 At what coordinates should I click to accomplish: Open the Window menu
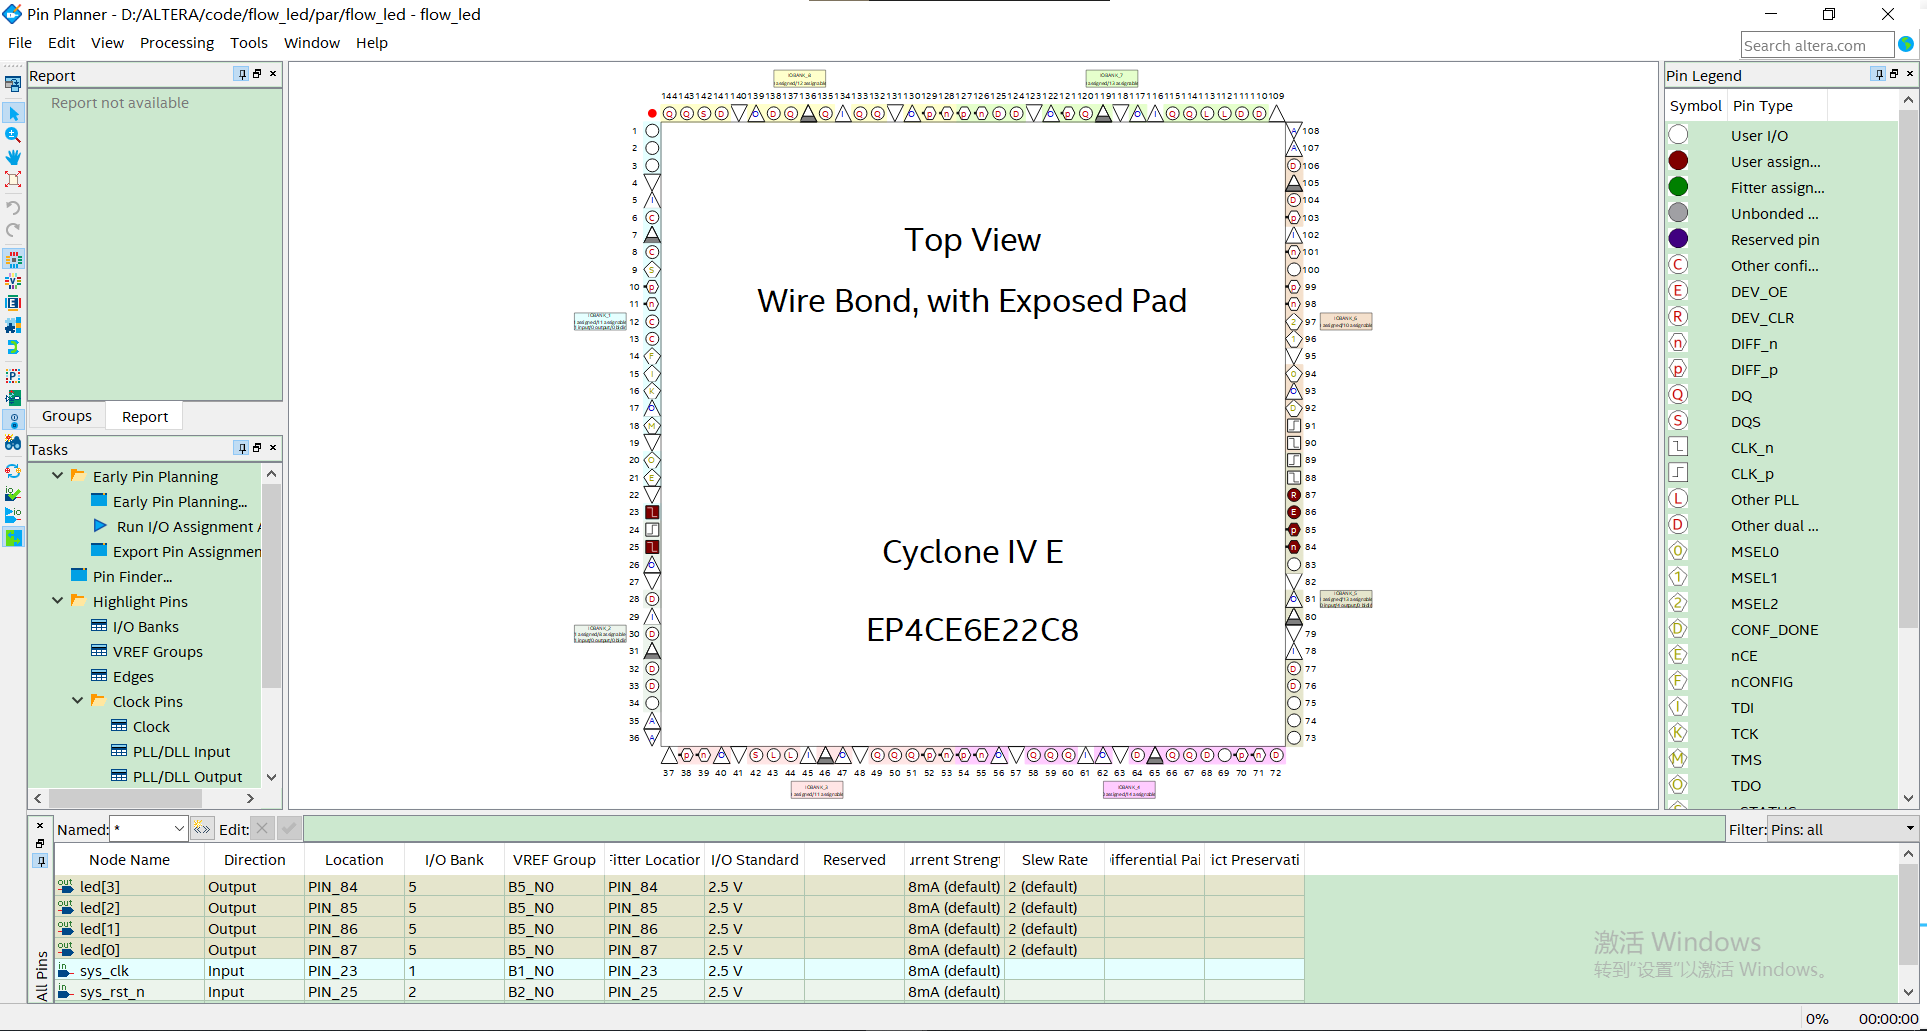point(312,43)
